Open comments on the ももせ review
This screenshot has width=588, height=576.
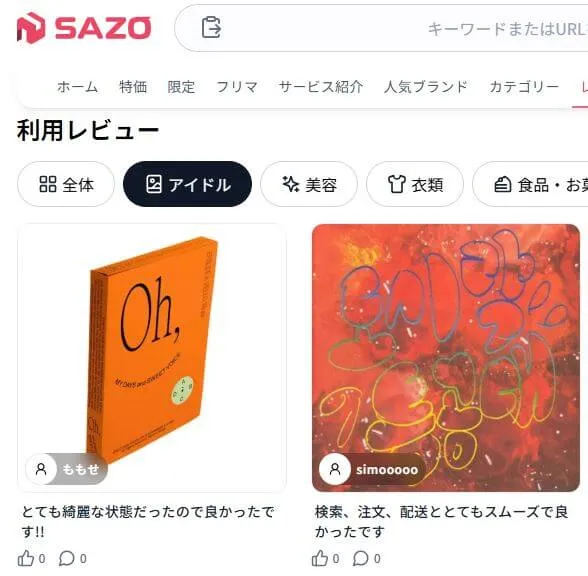coord(66,558)
